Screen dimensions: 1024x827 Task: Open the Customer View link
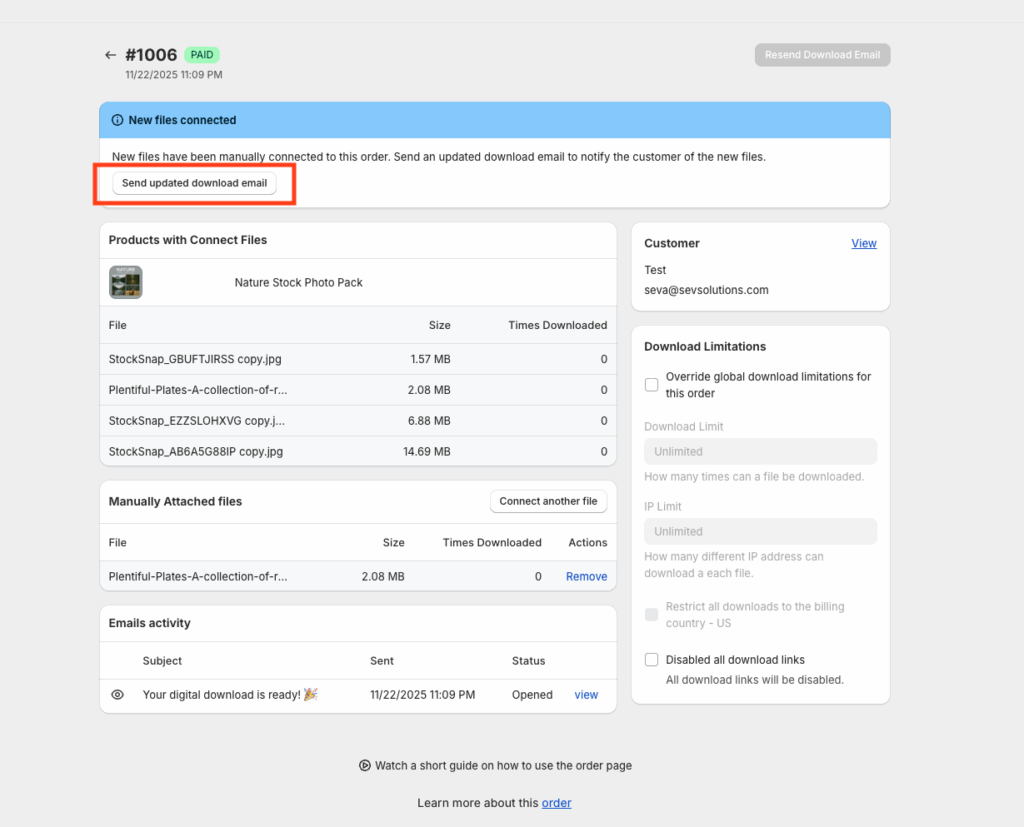(864, 243)
